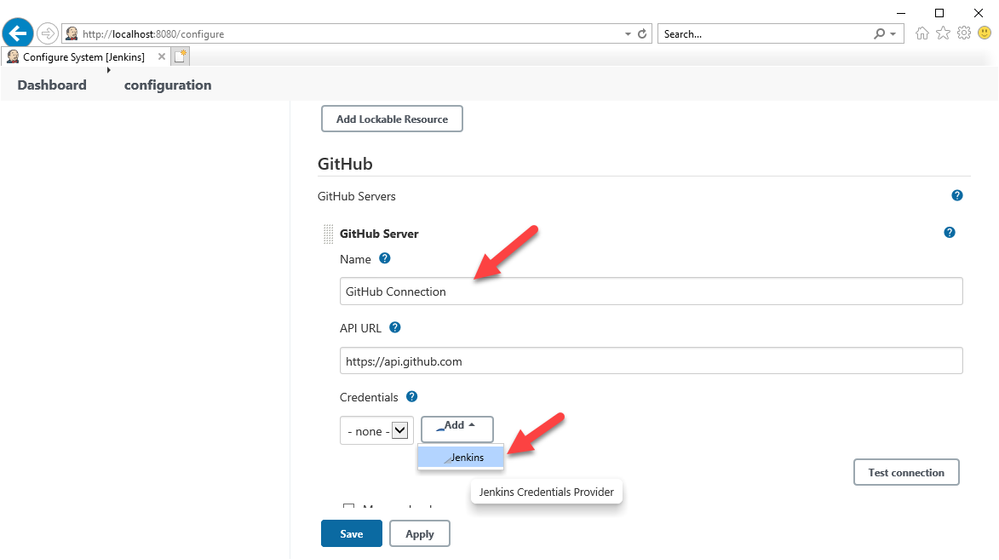This screenshot has width=999, height=560.
Task: Click the browser Home icon
Action: (x=922, y=33)
